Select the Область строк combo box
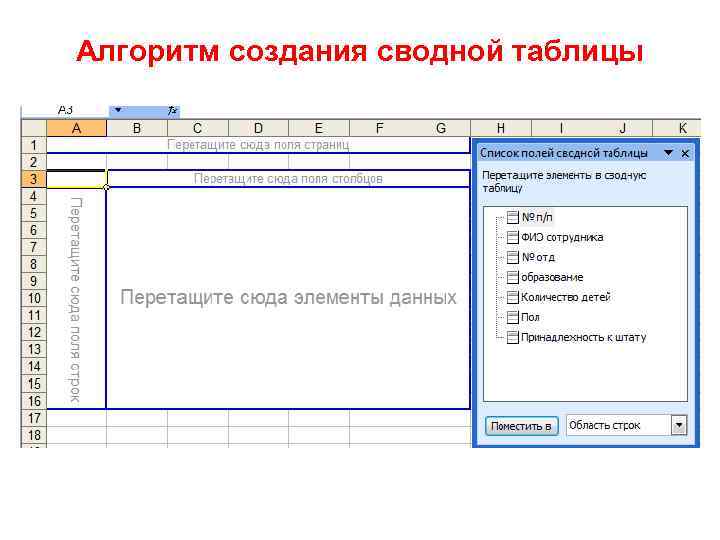 (x=626, y=425)
